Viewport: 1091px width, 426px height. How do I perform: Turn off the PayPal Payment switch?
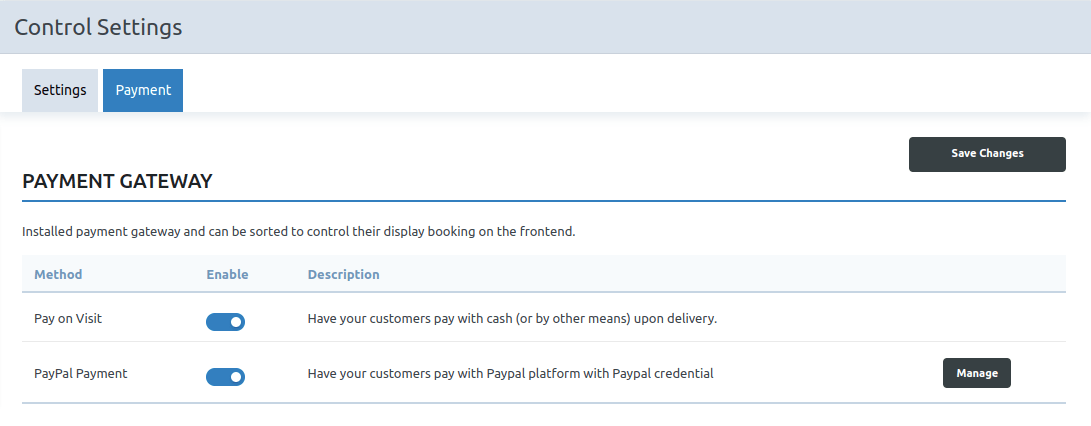(225, 377)
